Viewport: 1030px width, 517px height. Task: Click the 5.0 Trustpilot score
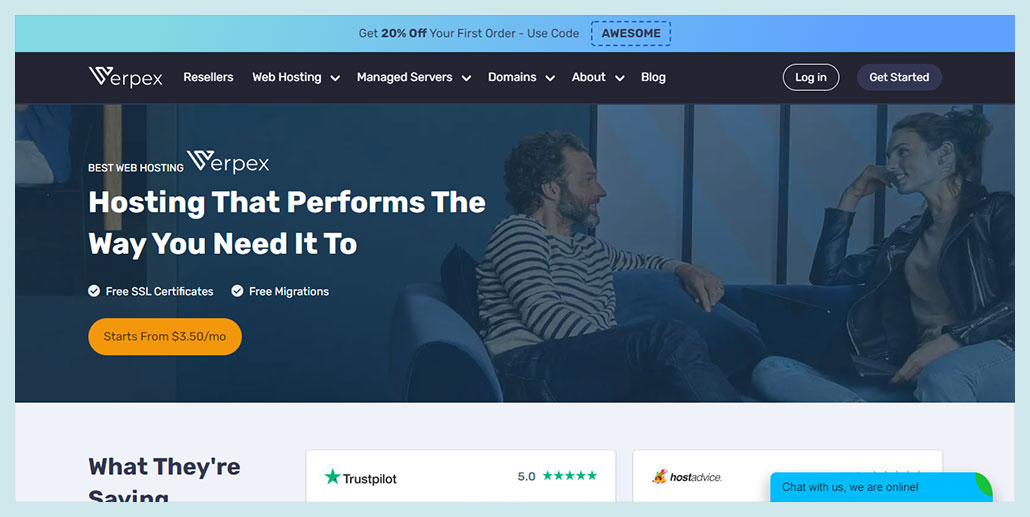(x=526, y=476)
